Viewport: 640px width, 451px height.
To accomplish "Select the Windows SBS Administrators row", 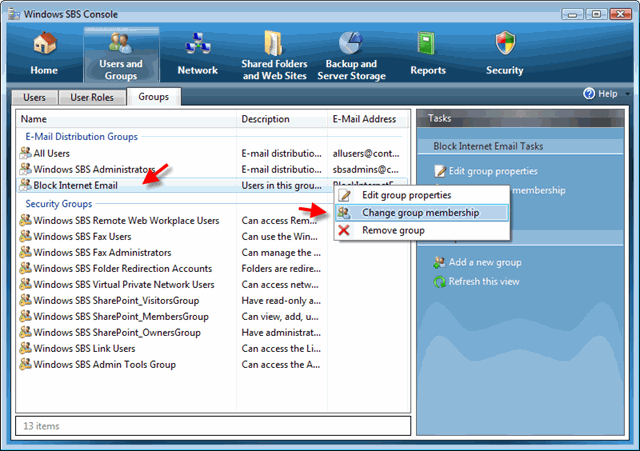I will (x=212, y=169).
